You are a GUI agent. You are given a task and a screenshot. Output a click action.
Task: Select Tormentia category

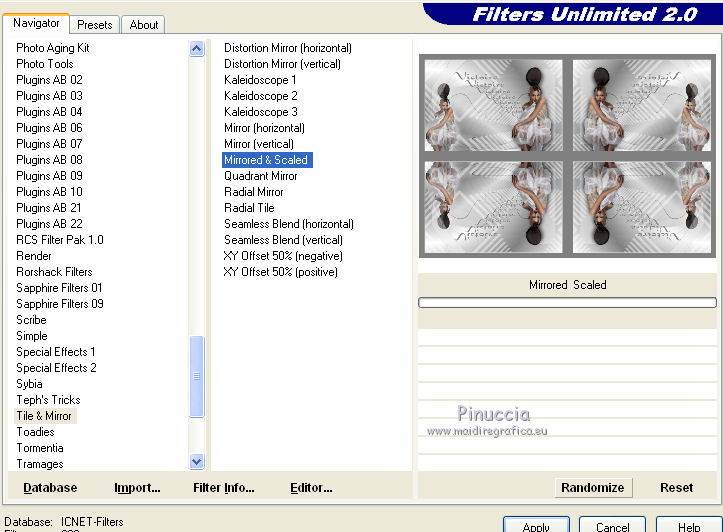click(x=40, y=448)
